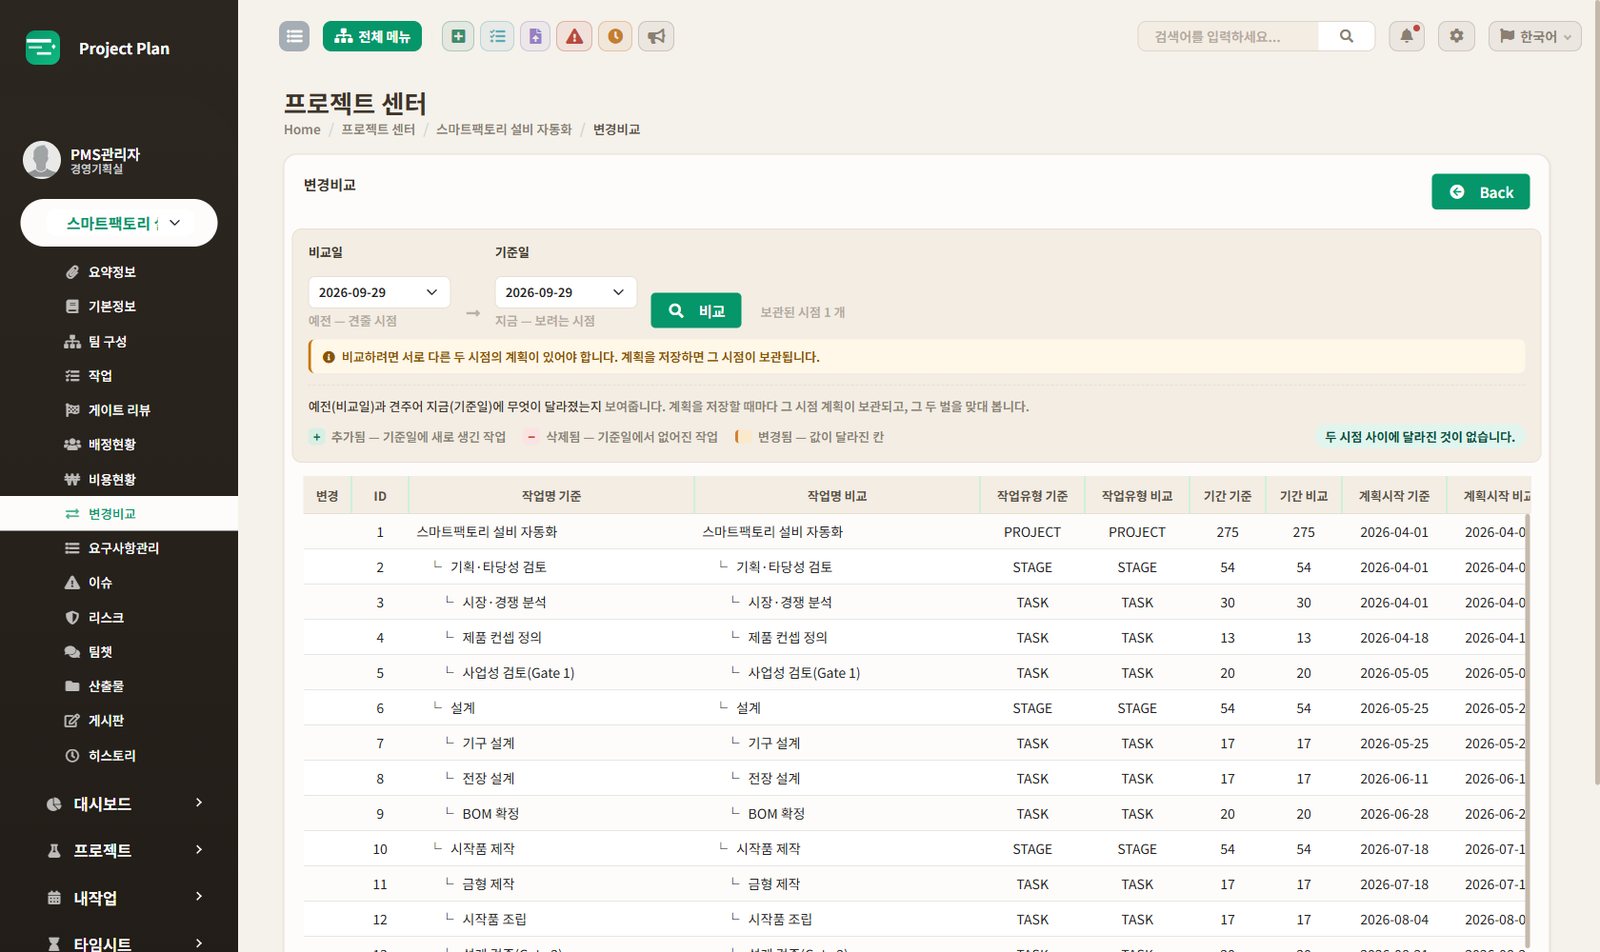The height and width of the screenshot is (952, 1600).
Task: Click the Home breadcrumb link
Action: (302, 130)
